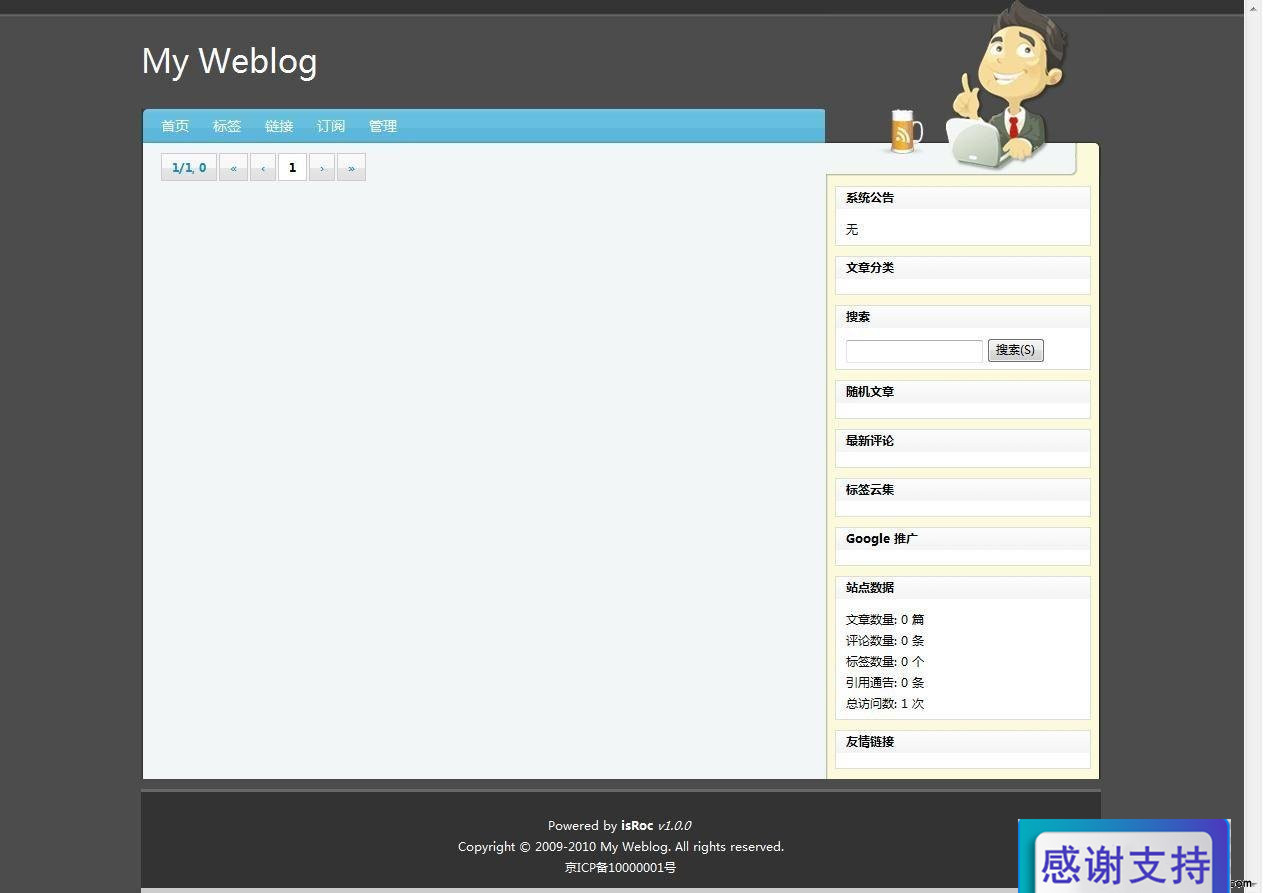Click the 评论数量: 0 条 statistic
This screenshot has width=1263, height=893.
(x=885, y=641)
